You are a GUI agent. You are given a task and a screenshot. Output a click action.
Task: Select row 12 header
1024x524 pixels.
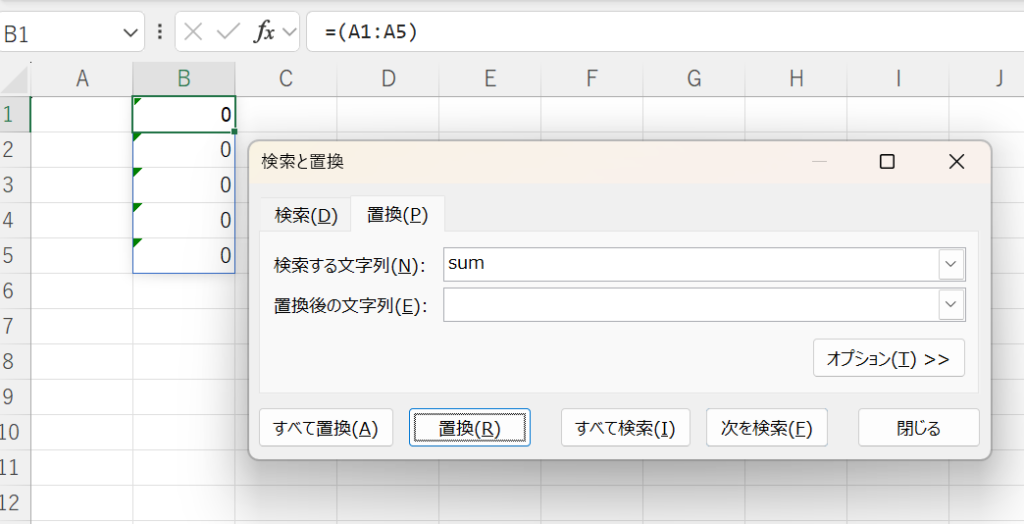tap(14, 502)
